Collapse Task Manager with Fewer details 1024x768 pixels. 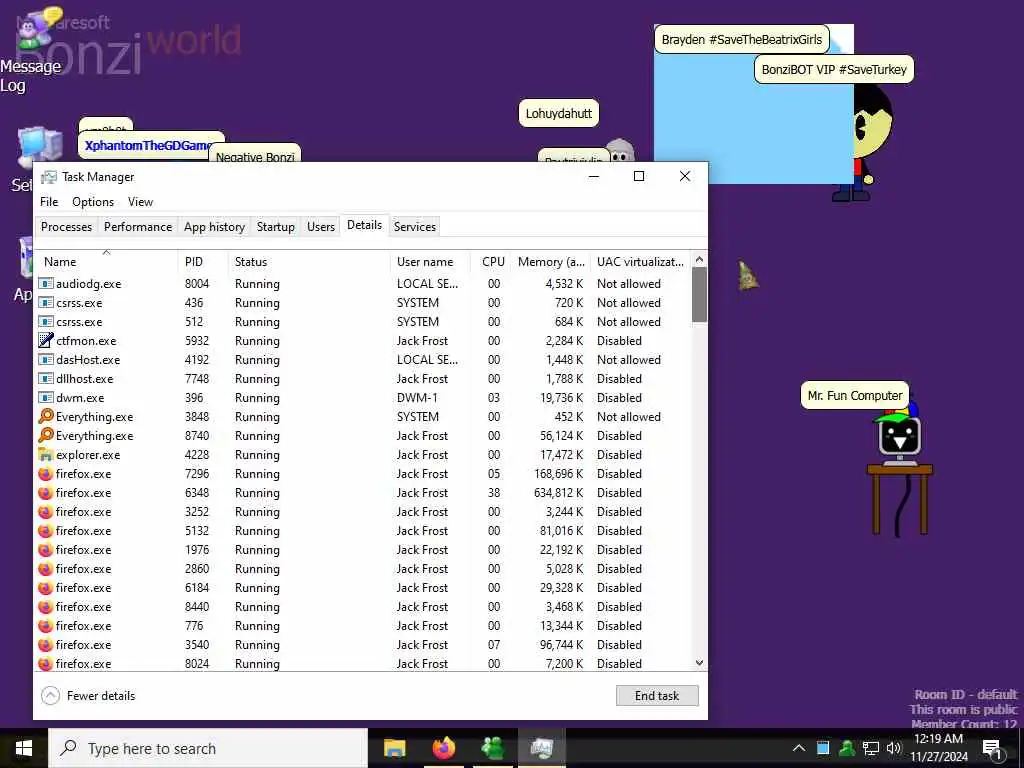pyautogui.click(x=88, y=696)
